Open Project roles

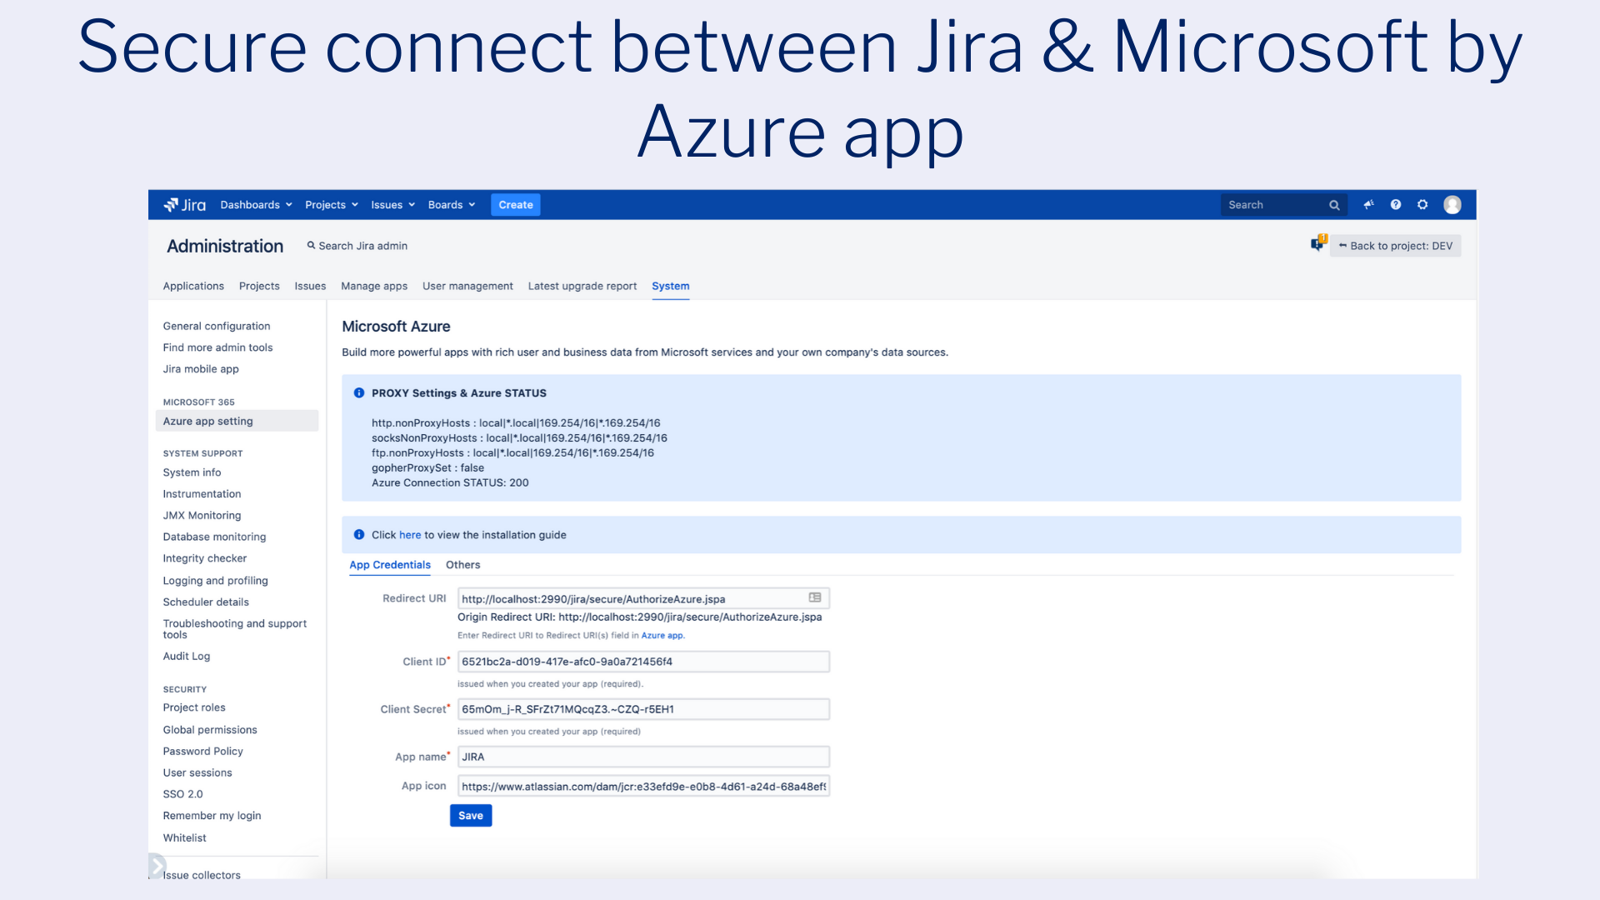[x=194, y=708]
